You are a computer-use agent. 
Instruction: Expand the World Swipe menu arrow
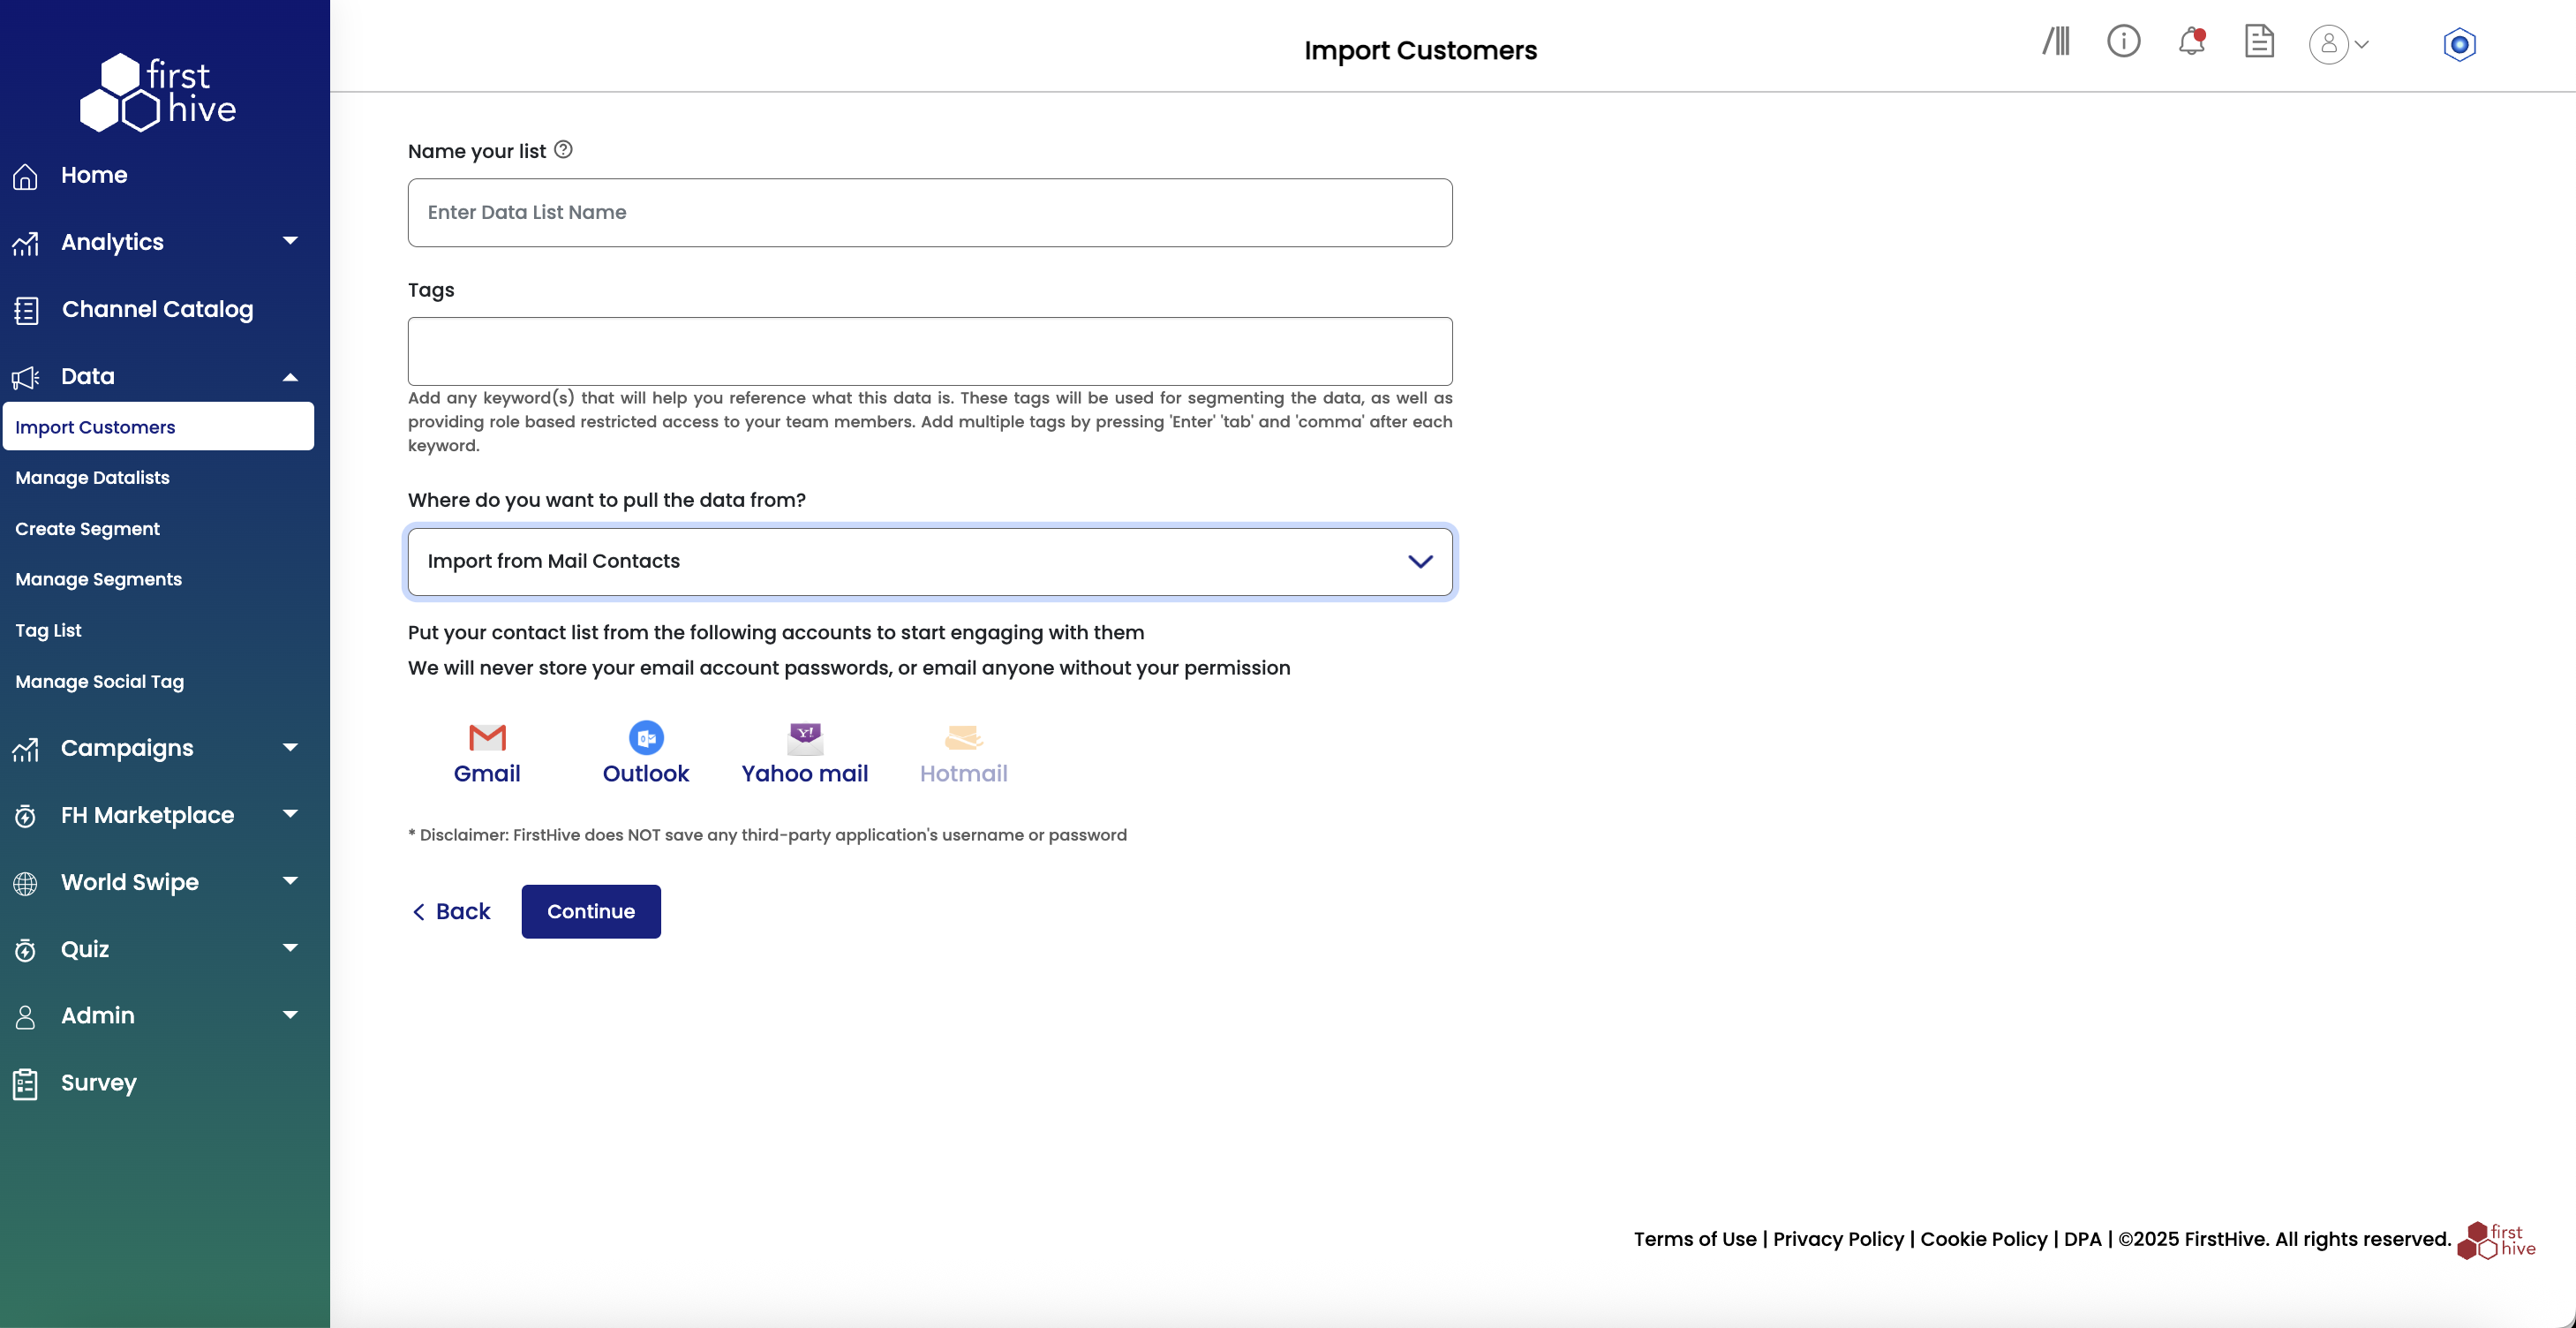pos(290,881)
